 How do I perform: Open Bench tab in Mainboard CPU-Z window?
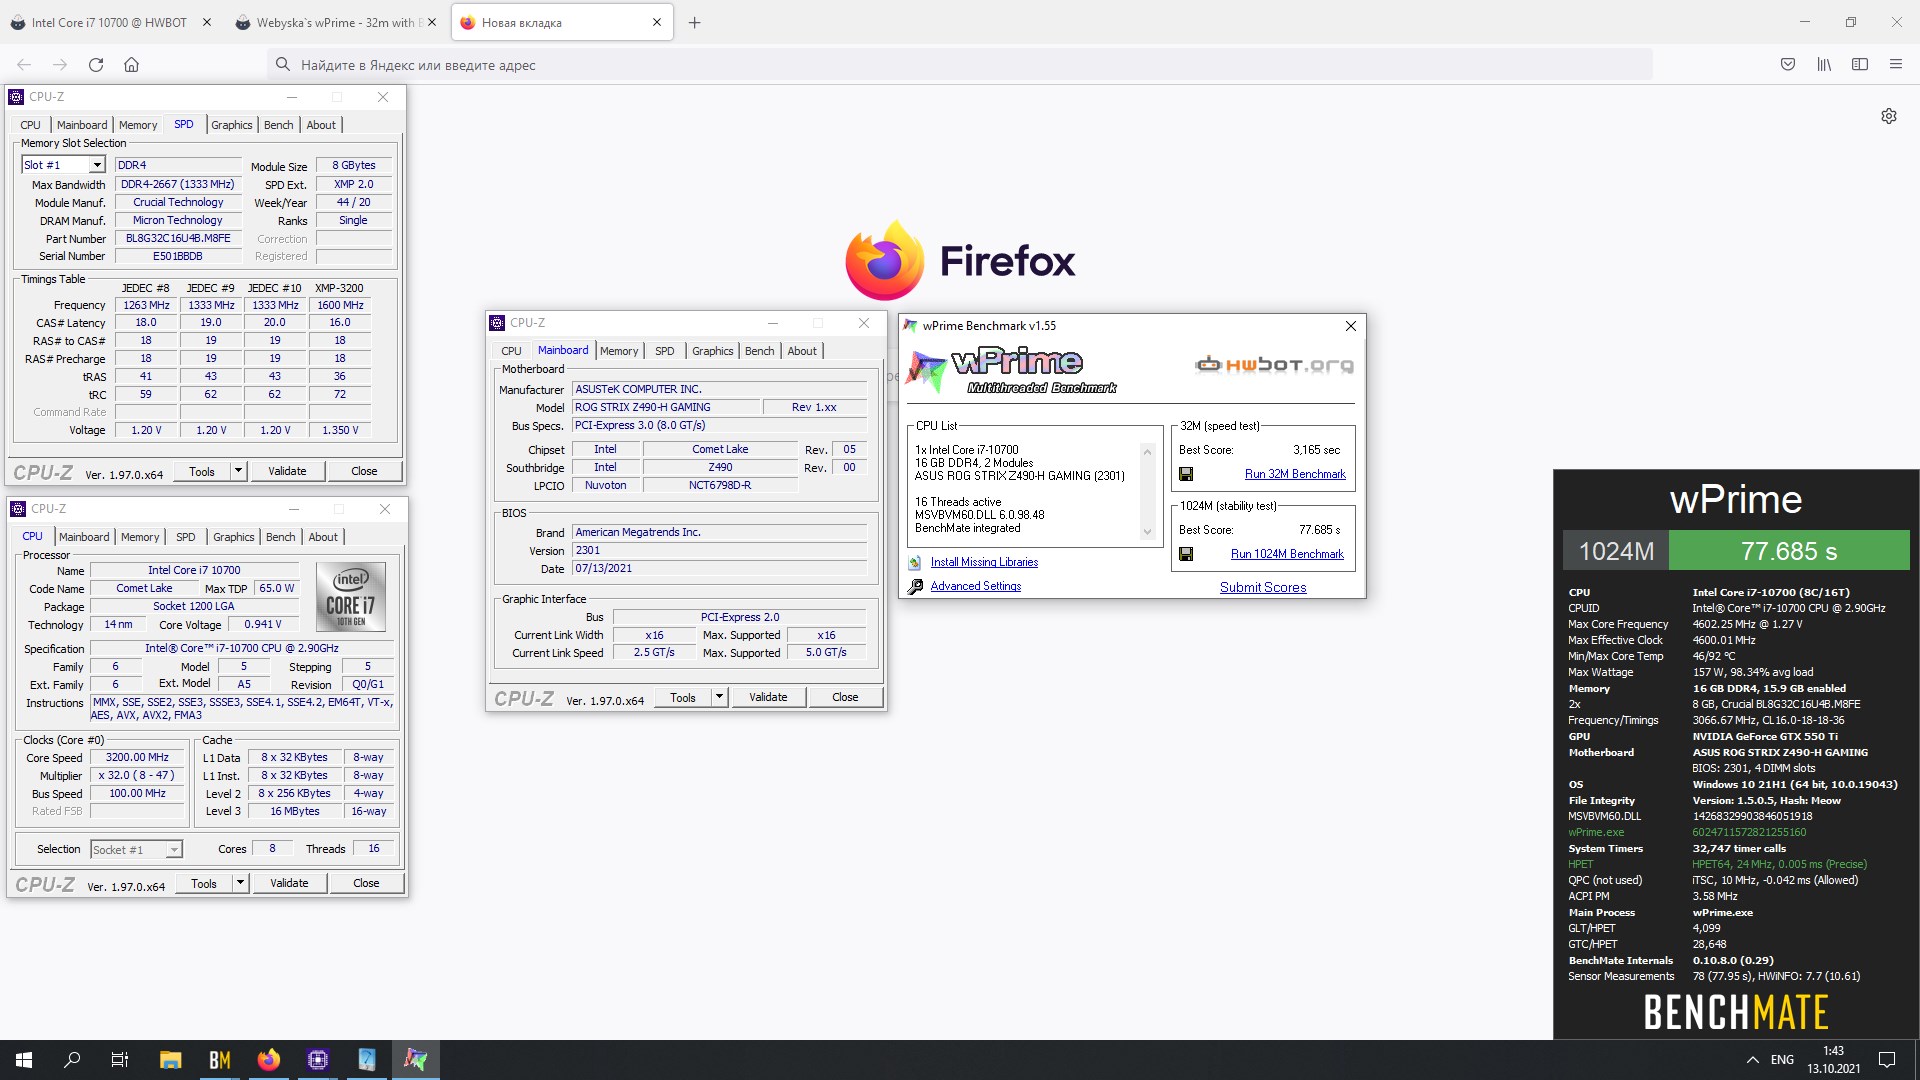tap(759, 351)
